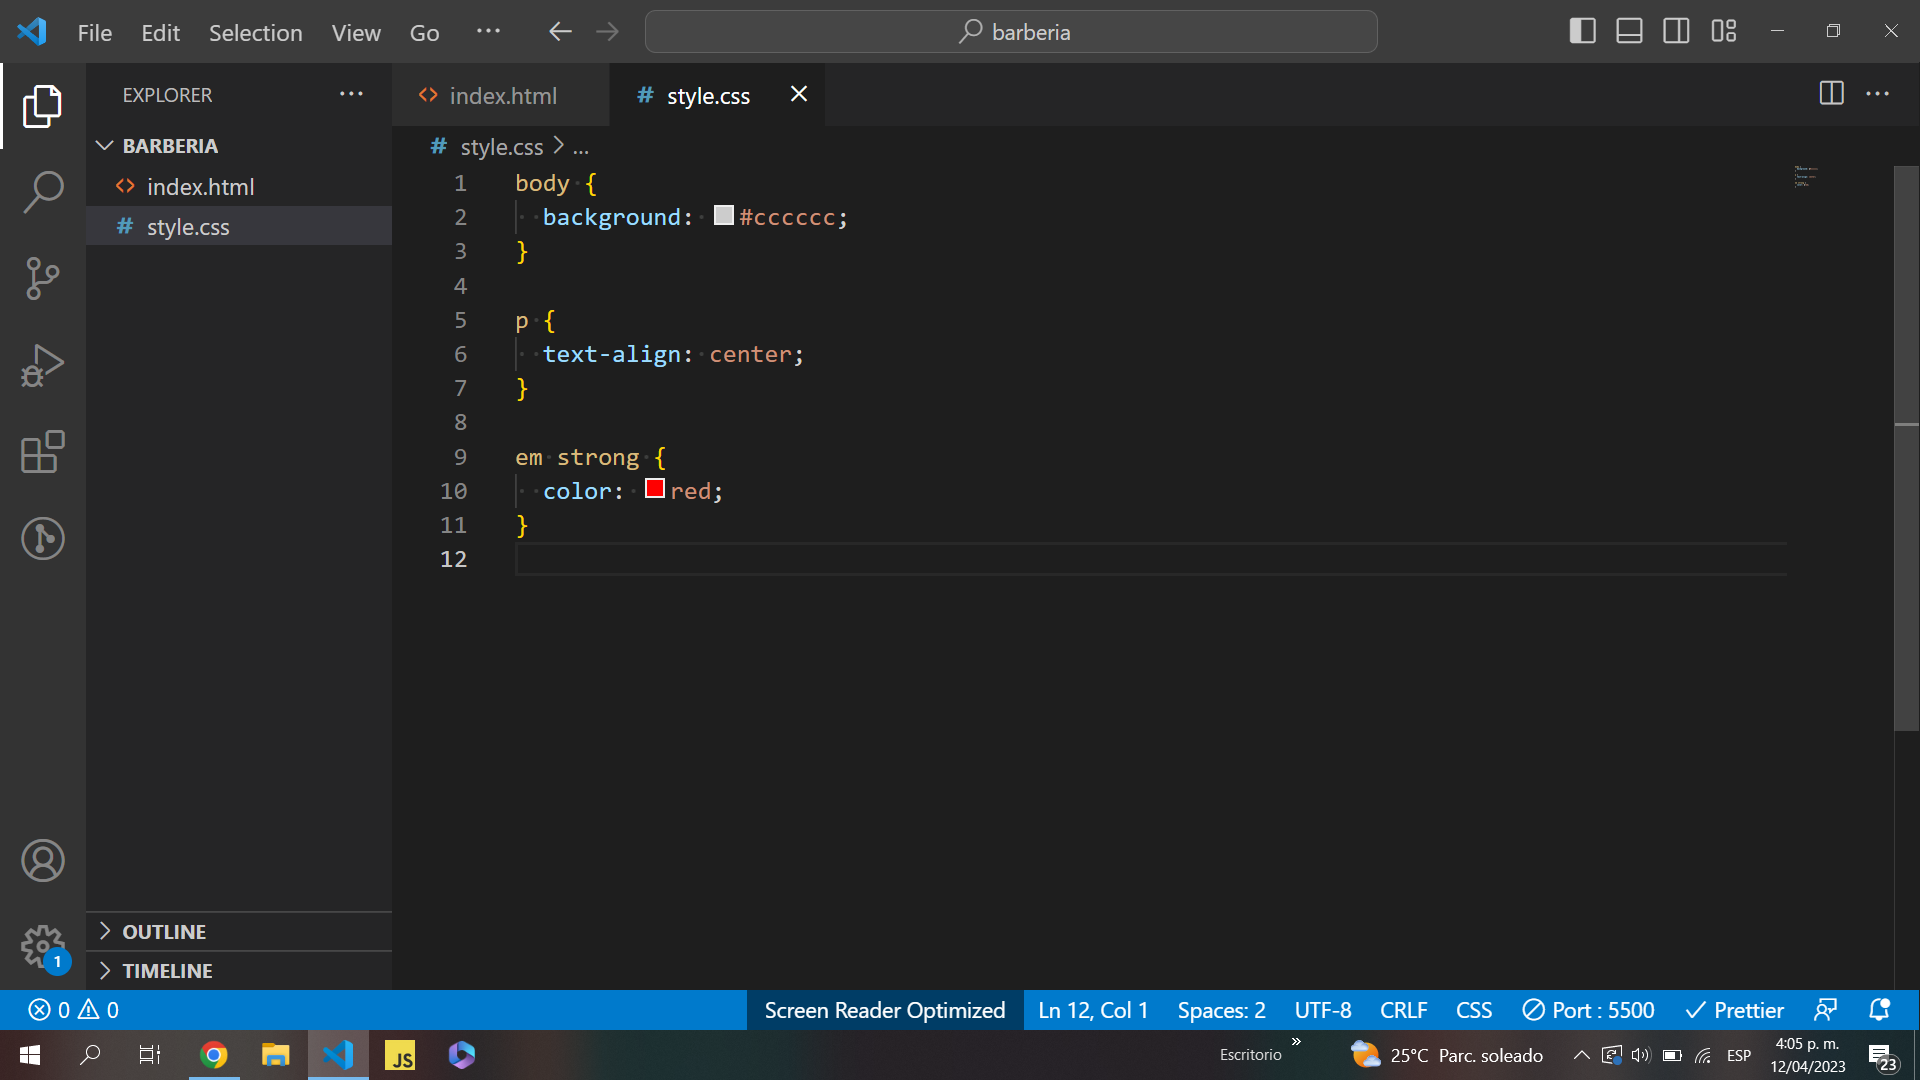Viewport: 1920px width, 1080px height.
Task: Open editor More Actions ellipsis
Action: point(1878,94)
